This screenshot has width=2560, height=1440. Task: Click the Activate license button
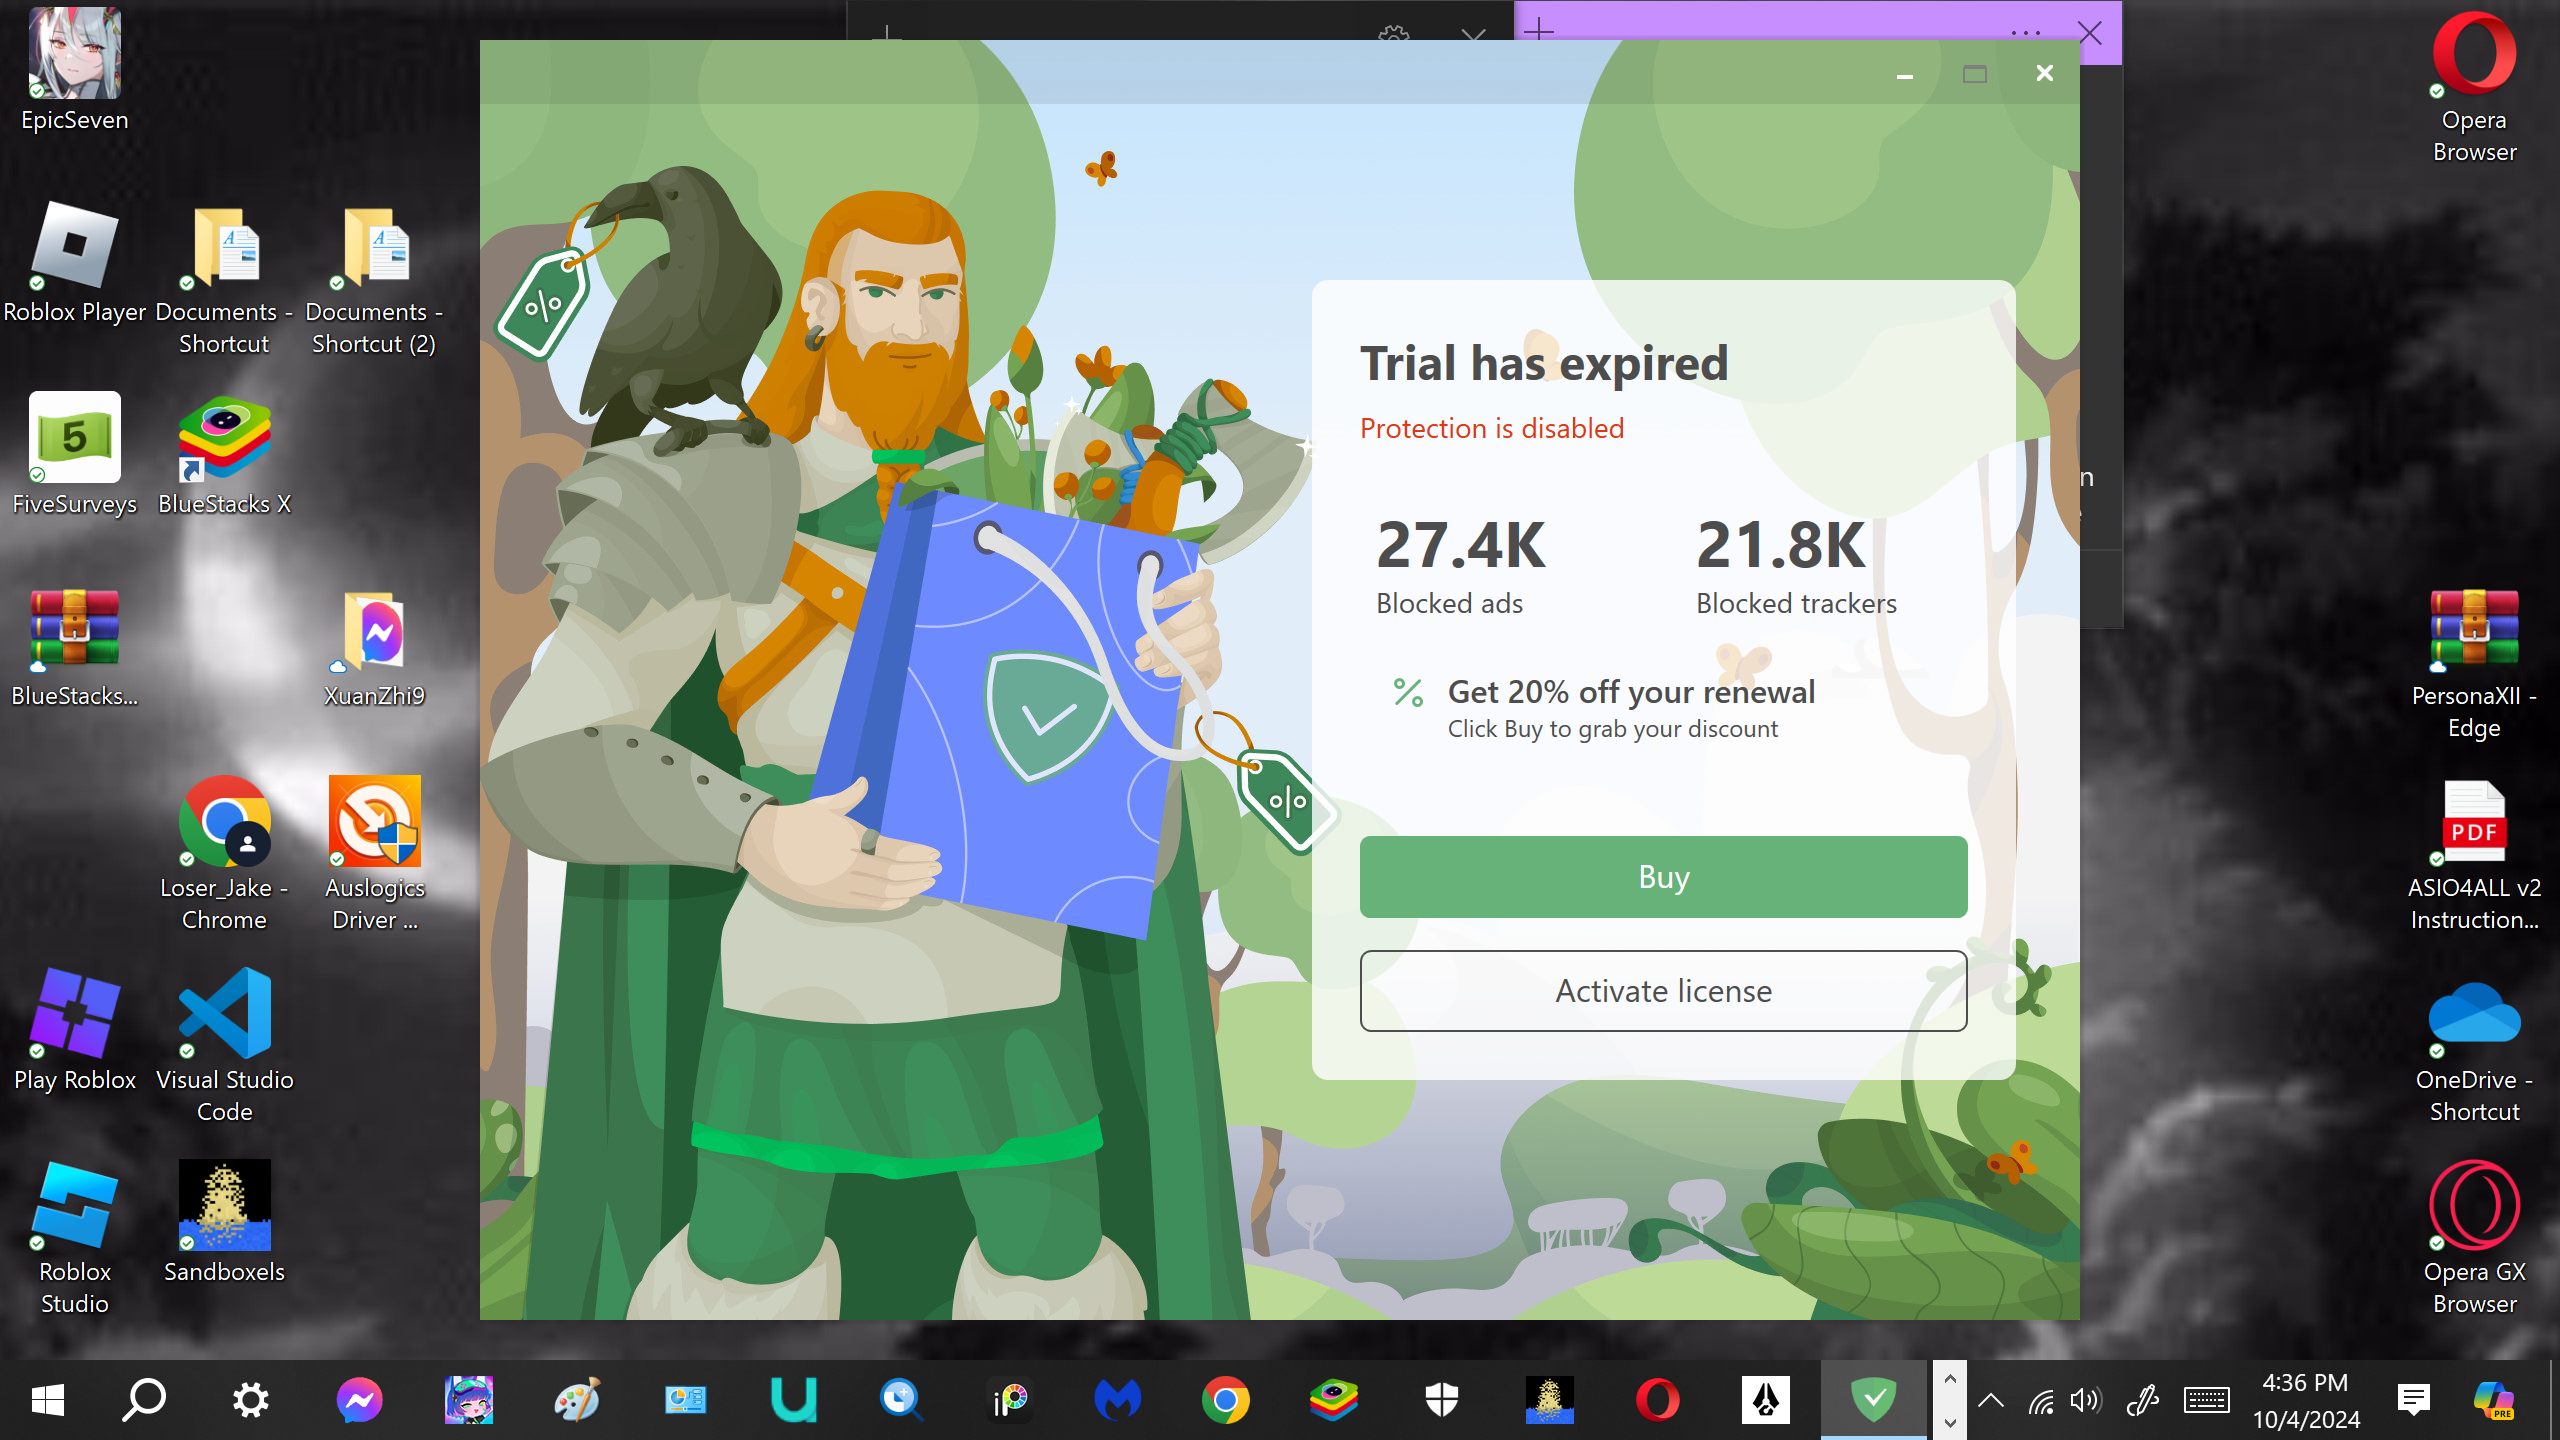pos(1663,991)
